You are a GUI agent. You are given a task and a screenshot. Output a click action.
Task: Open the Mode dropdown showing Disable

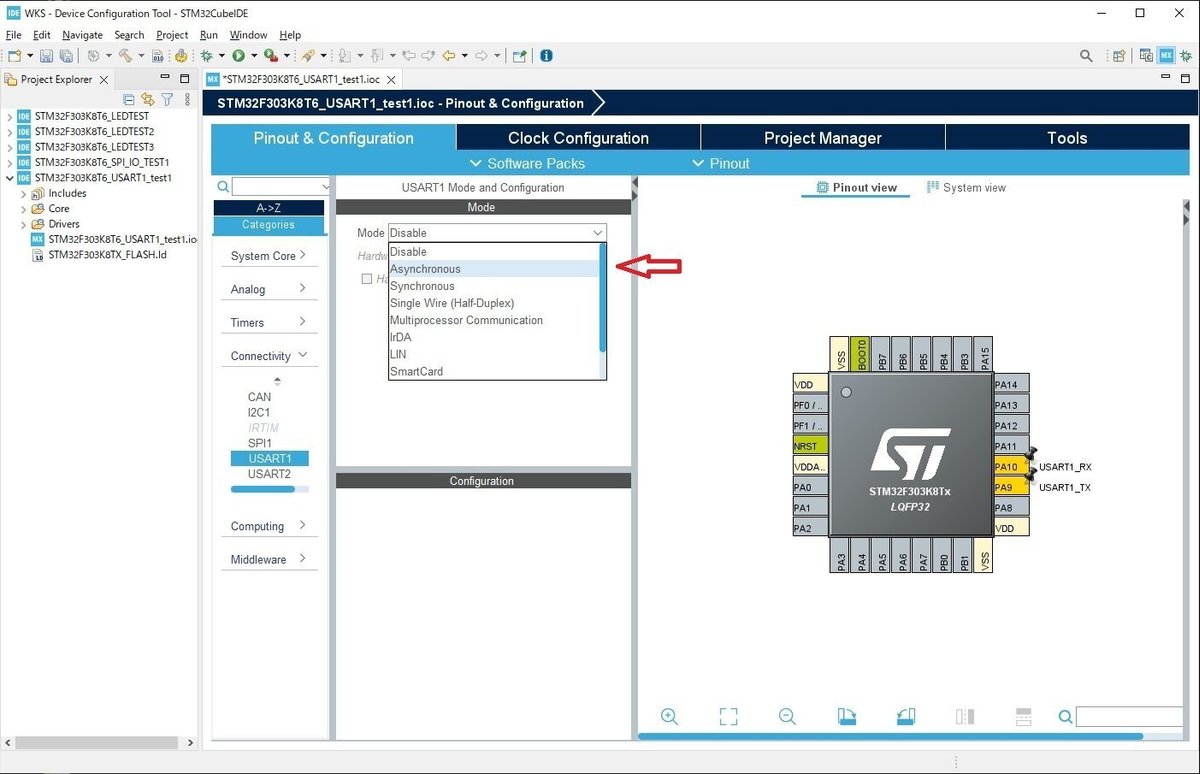(497, 233)
